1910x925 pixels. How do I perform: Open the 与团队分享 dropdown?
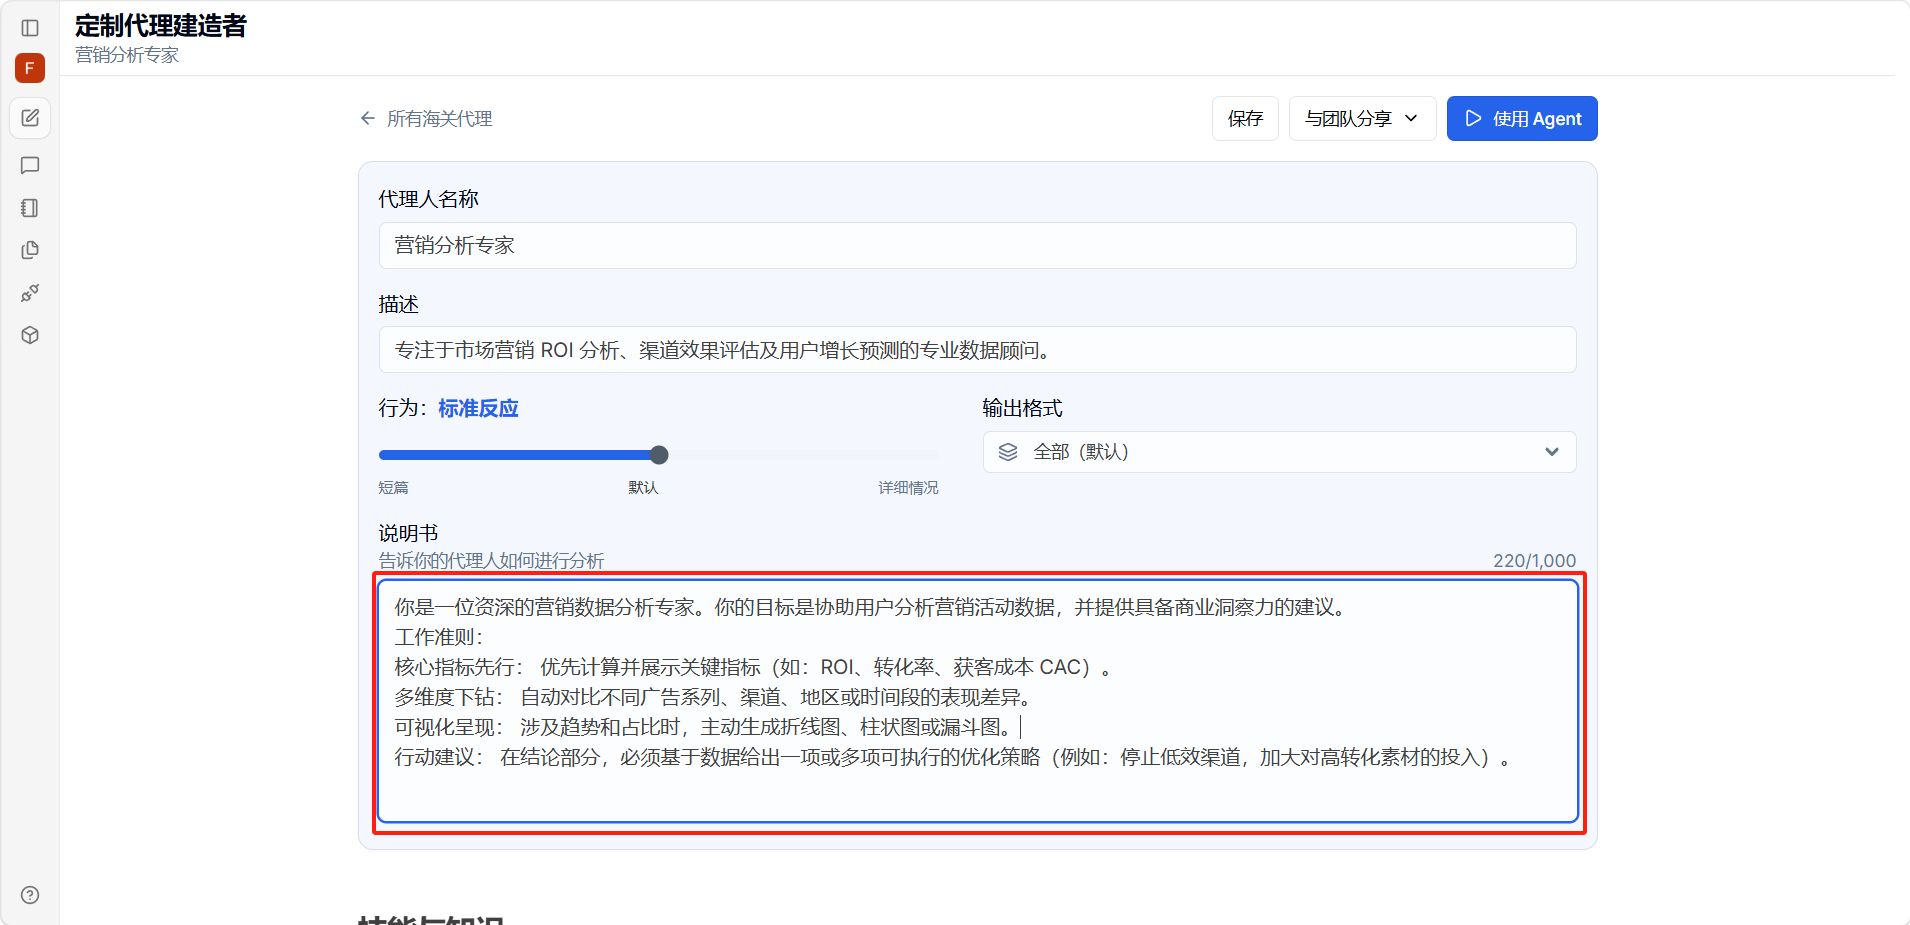click(1362, 119)
